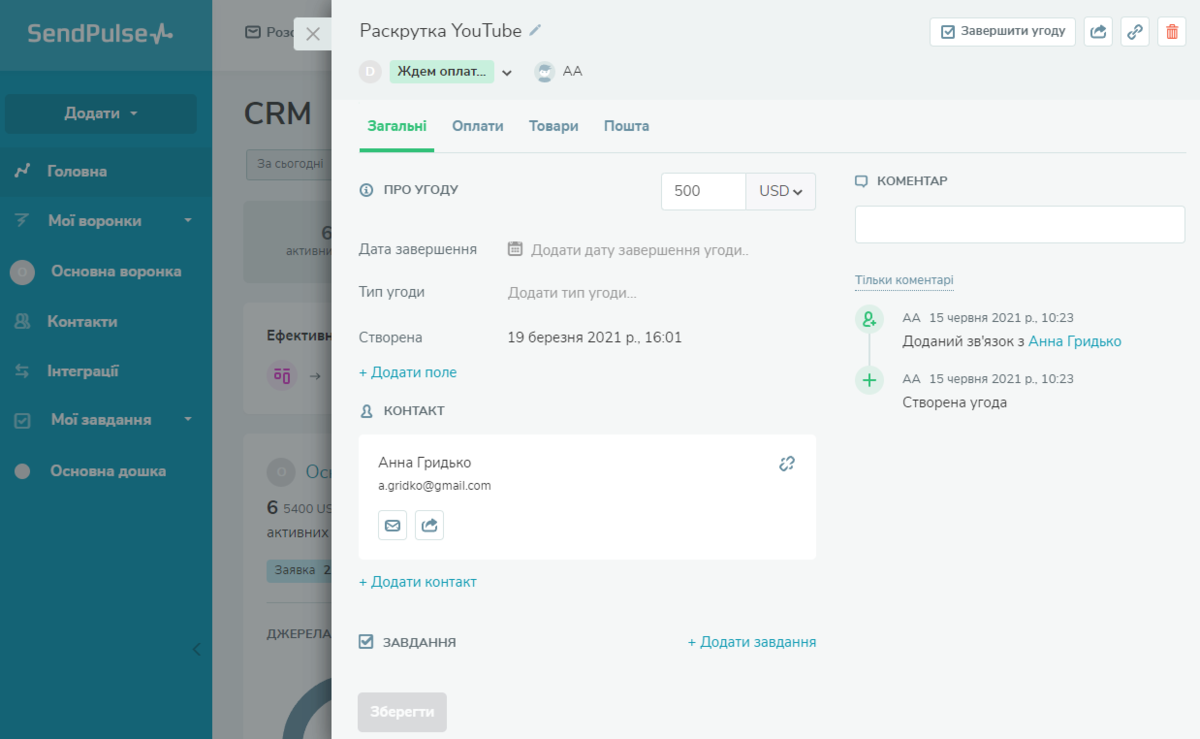Click the Інтеграції arrows icon in sidebar
The width and height of the screenshot is (1200, 739).
(x=22, y=371)
